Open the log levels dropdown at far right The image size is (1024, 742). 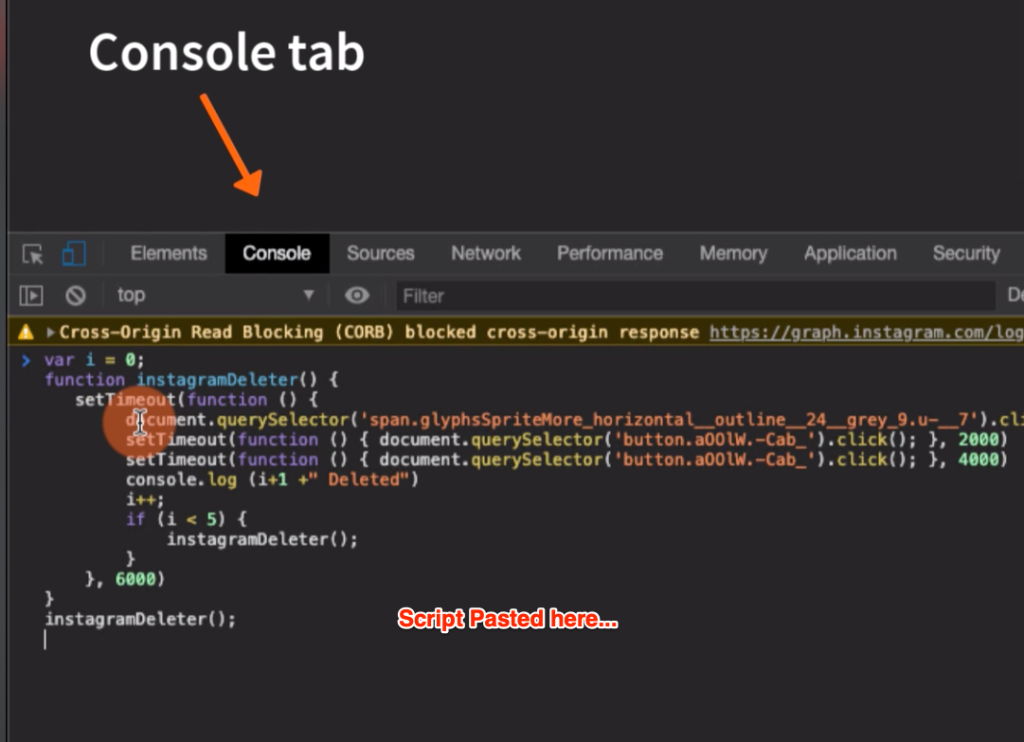pos(1015,295)
